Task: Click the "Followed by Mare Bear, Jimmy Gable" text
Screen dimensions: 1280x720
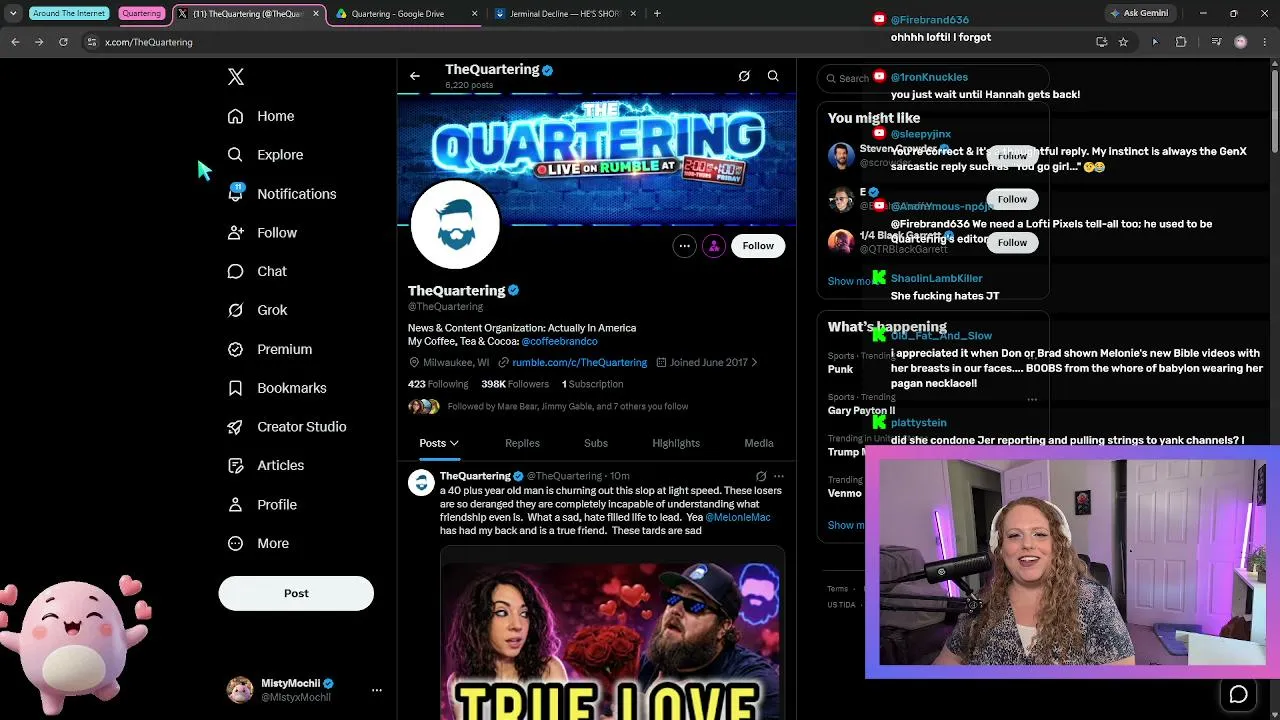Action: coord(568,407)
